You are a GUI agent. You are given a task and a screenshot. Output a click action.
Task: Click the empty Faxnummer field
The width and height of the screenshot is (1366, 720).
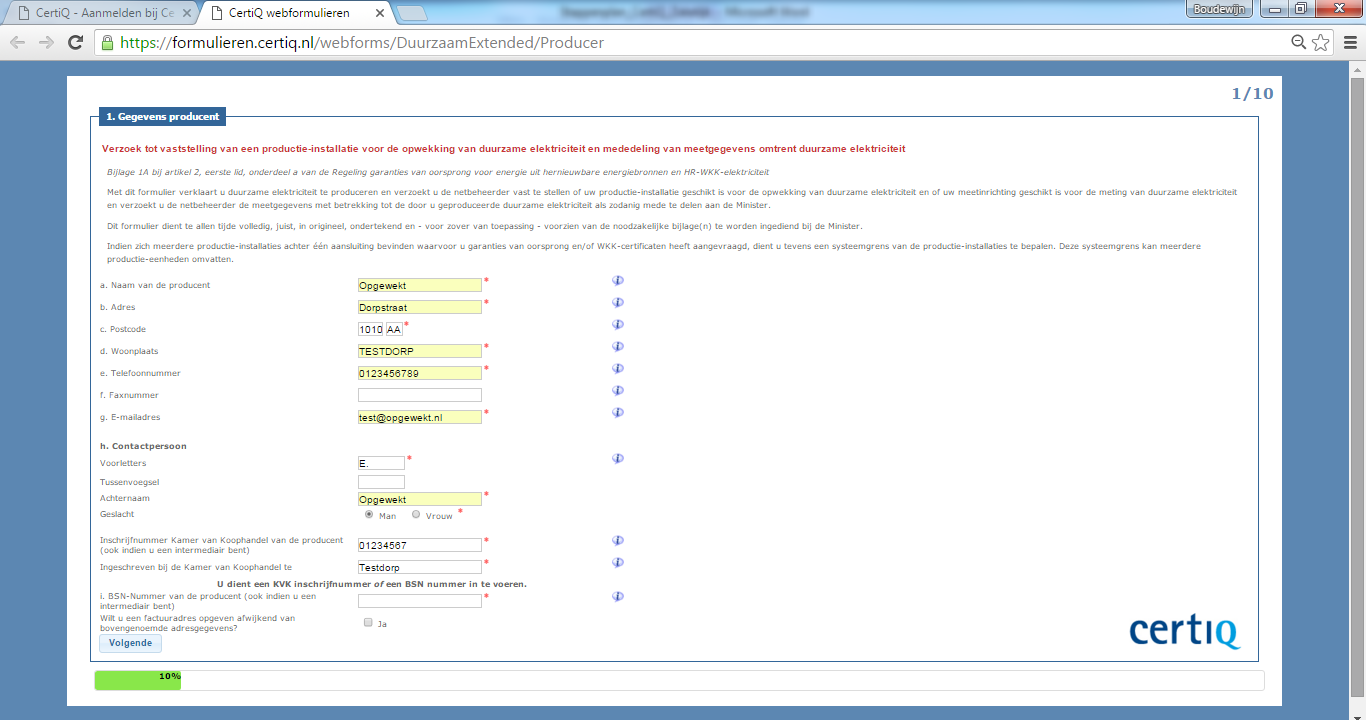(x=420, y=395)
